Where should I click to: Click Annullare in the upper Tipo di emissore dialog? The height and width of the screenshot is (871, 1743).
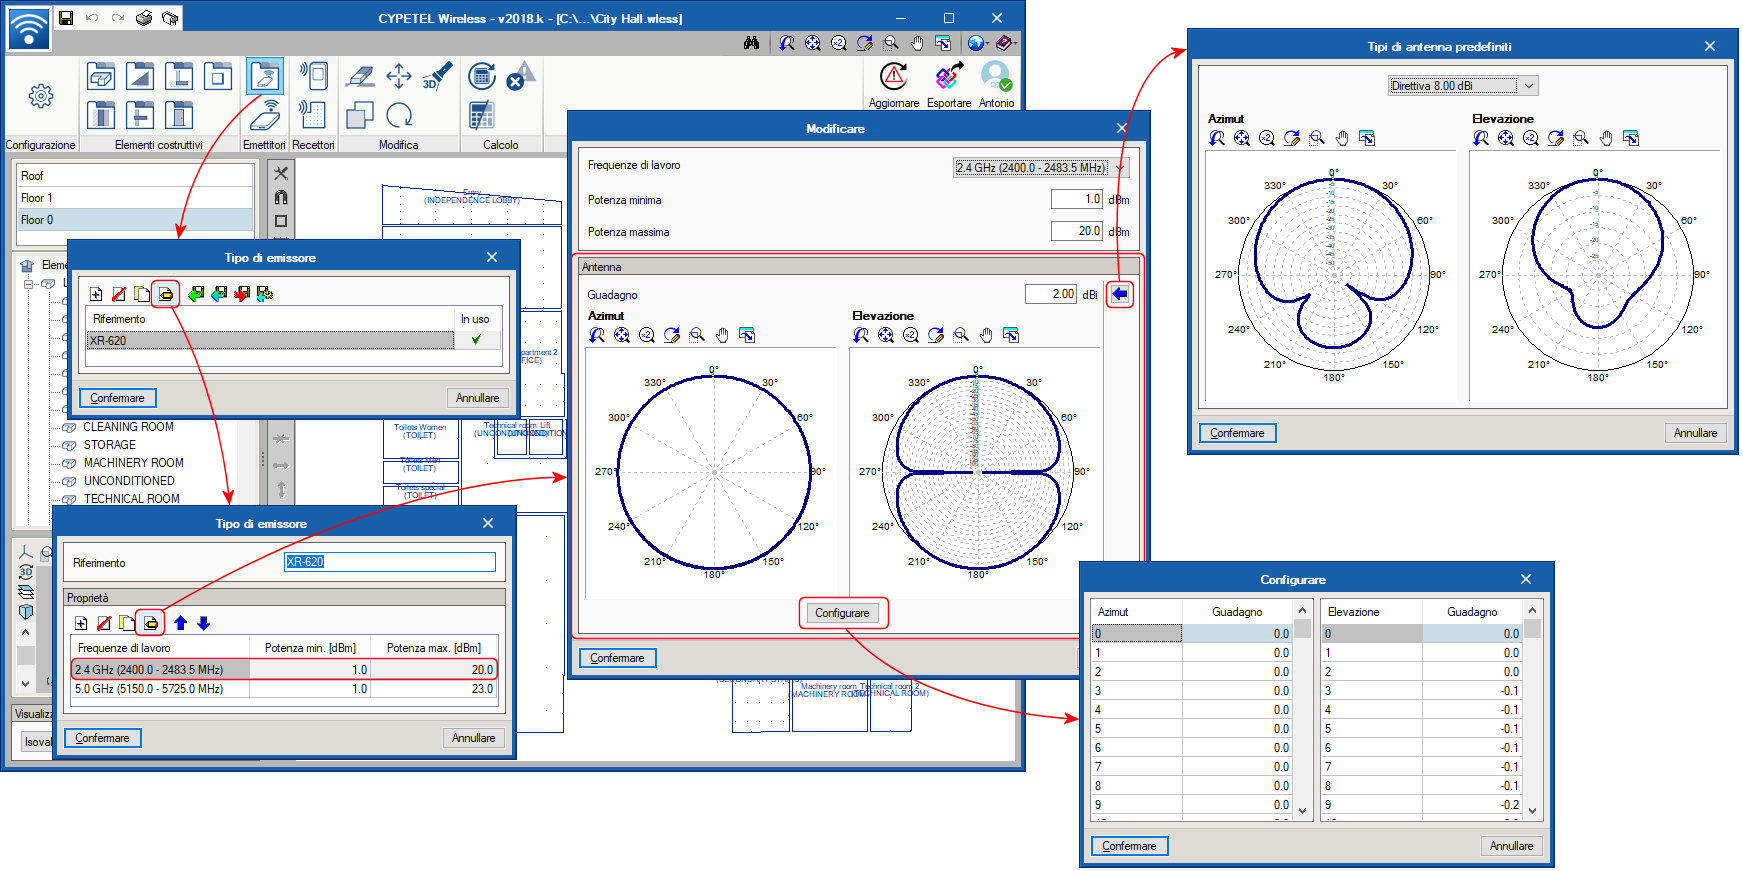tap(477, 398)
